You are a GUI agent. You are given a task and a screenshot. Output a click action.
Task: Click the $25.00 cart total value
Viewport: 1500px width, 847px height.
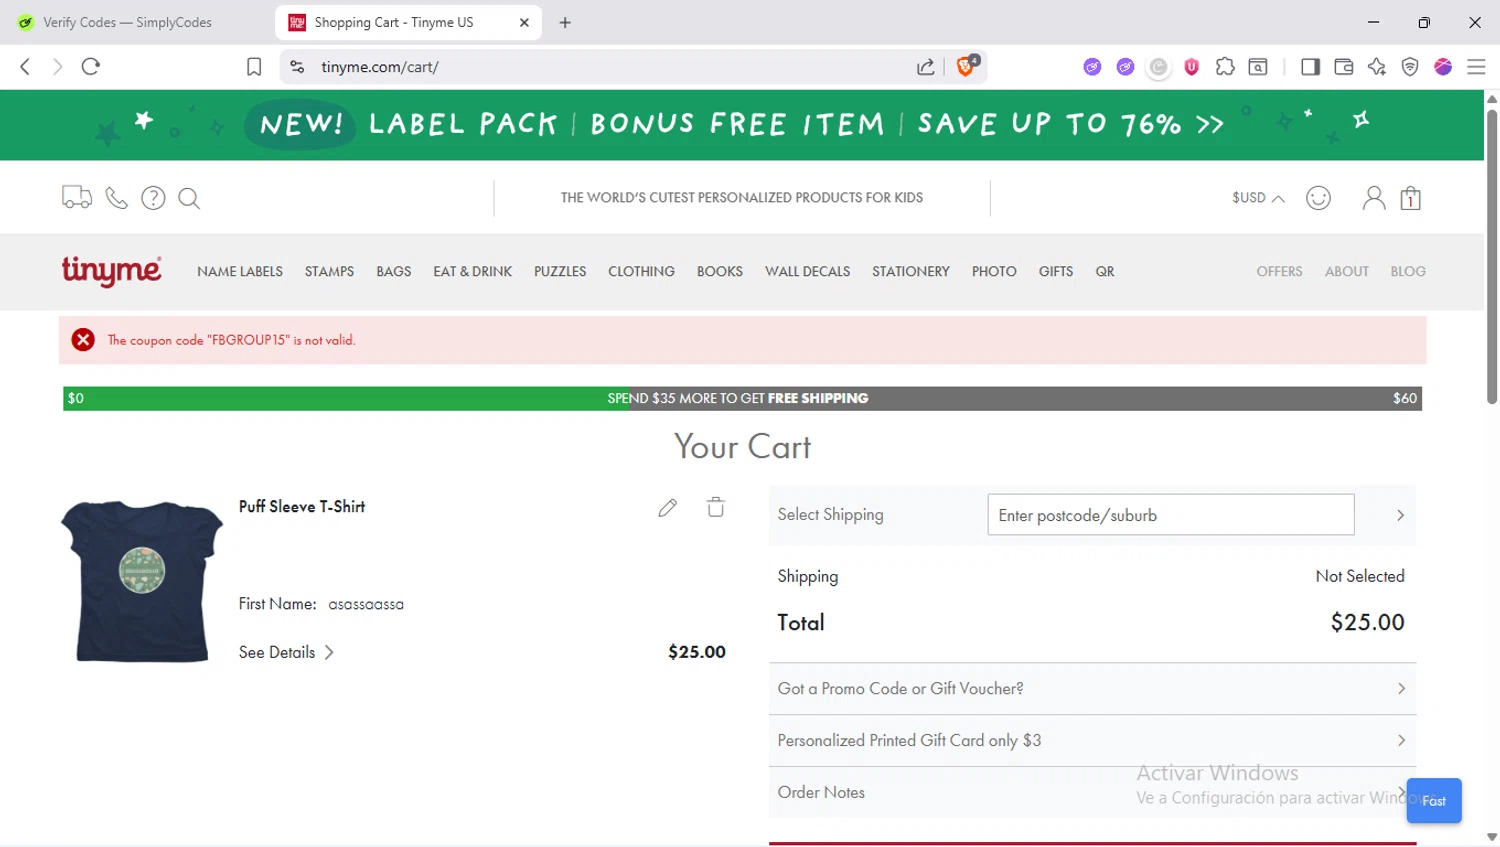point(1367,623)
